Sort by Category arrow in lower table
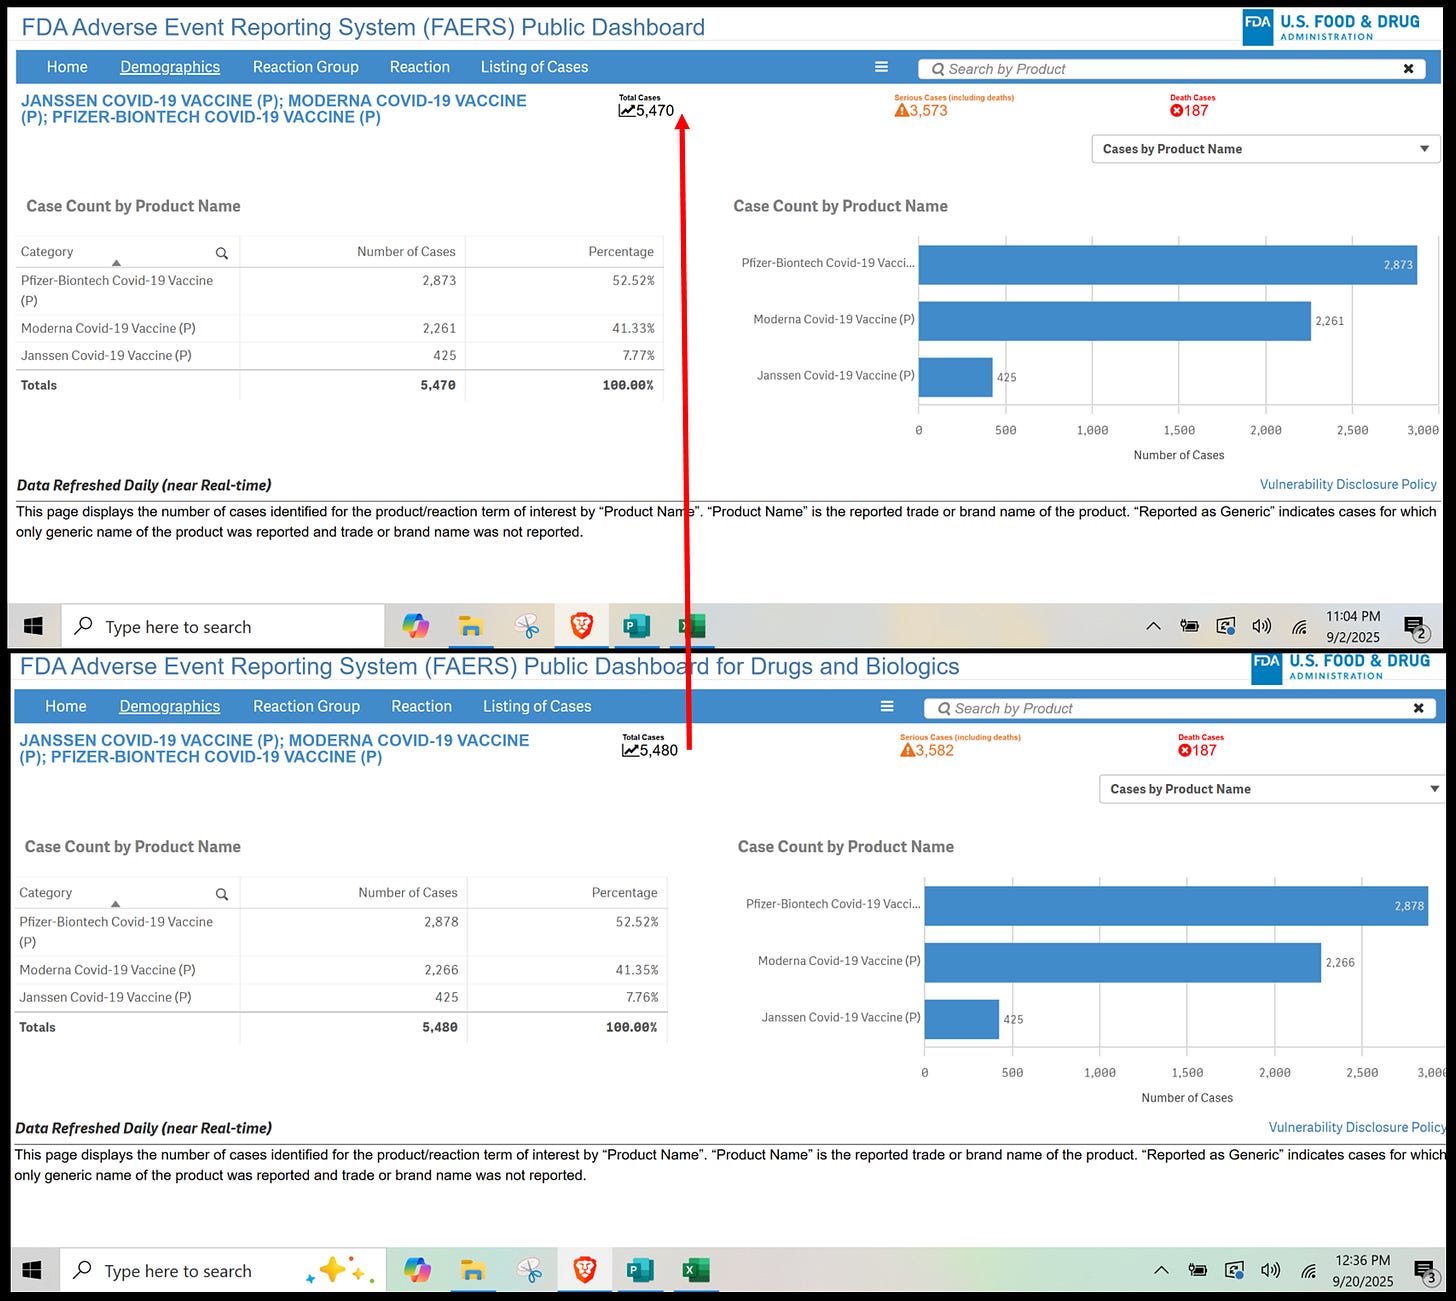 tap(115, 904)
